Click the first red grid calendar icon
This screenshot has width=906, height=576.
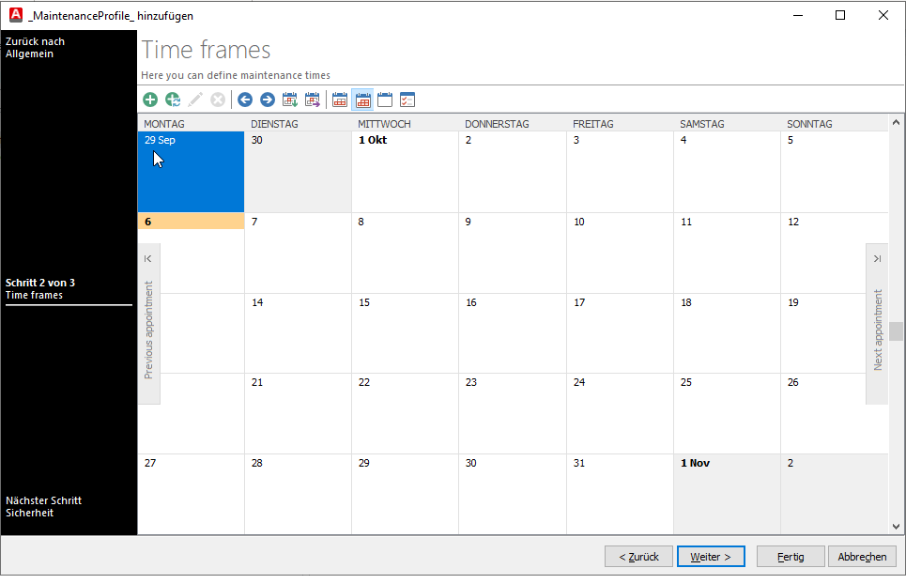pos(340,99)
